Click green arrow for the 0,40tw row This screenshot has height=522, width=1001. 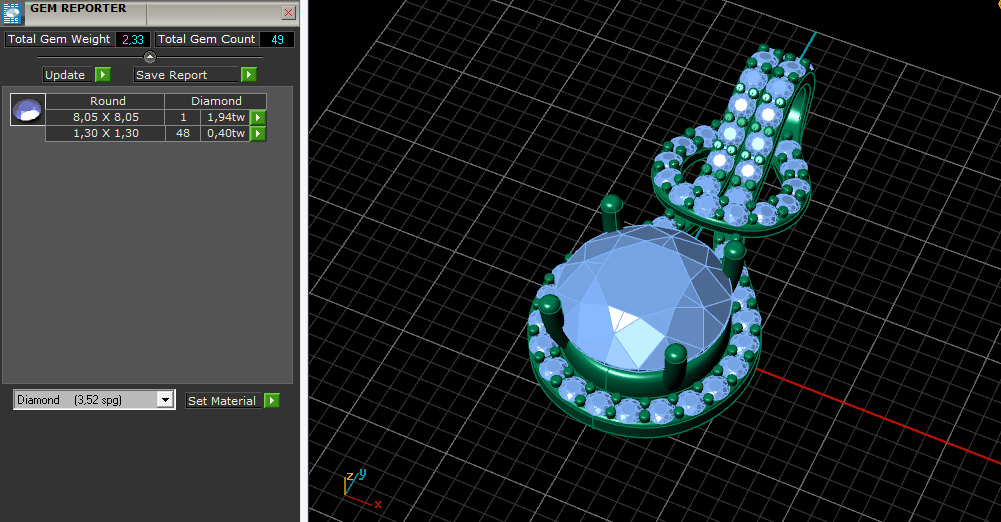click(258, 133)
